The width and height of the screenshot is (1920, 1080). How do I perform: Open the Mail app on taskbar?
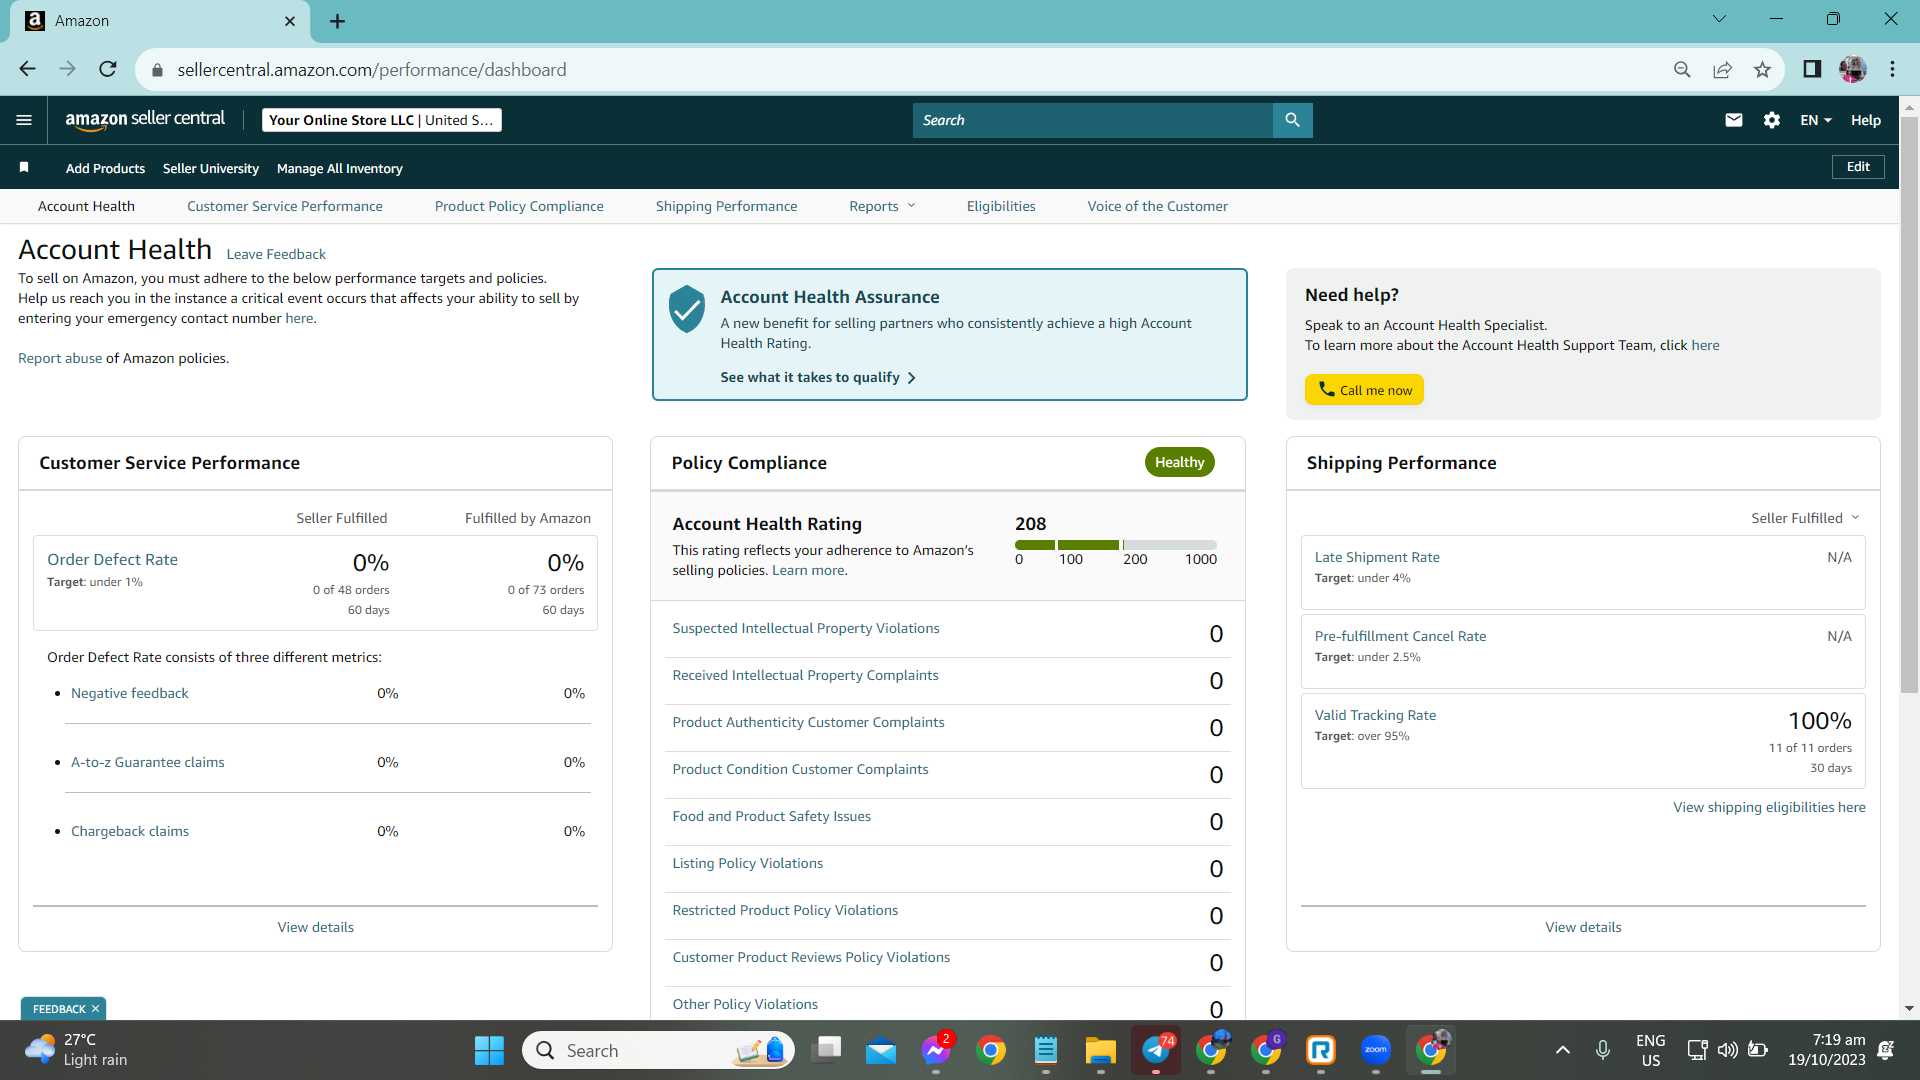881,1050
